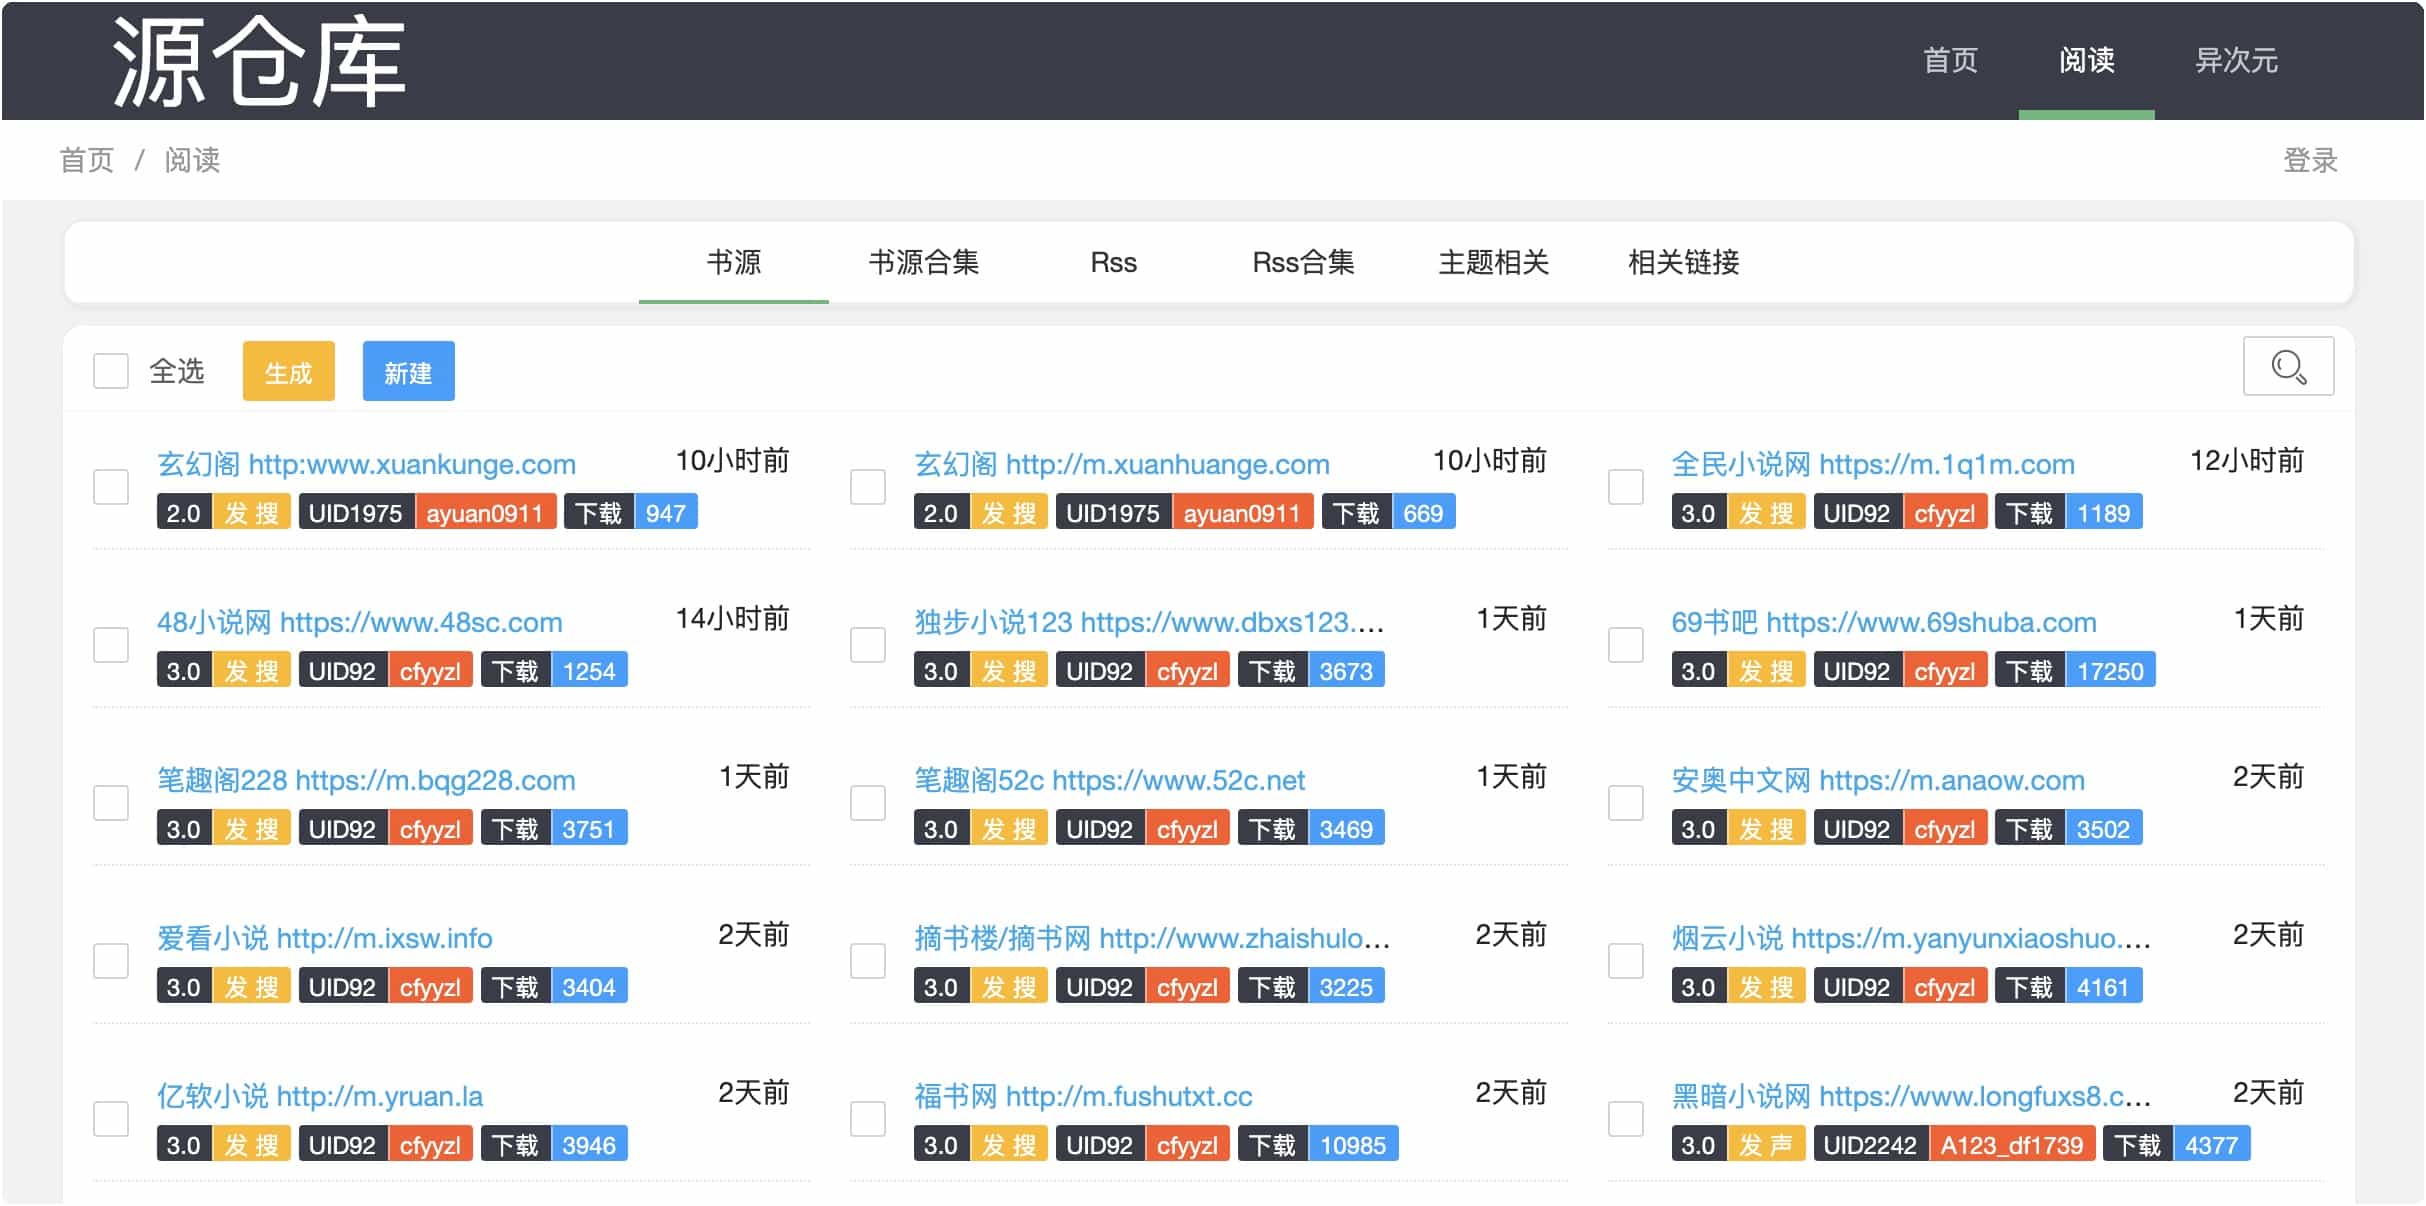Click the download count badge 17250
2426x1206 pixels.
[2110, 671]
